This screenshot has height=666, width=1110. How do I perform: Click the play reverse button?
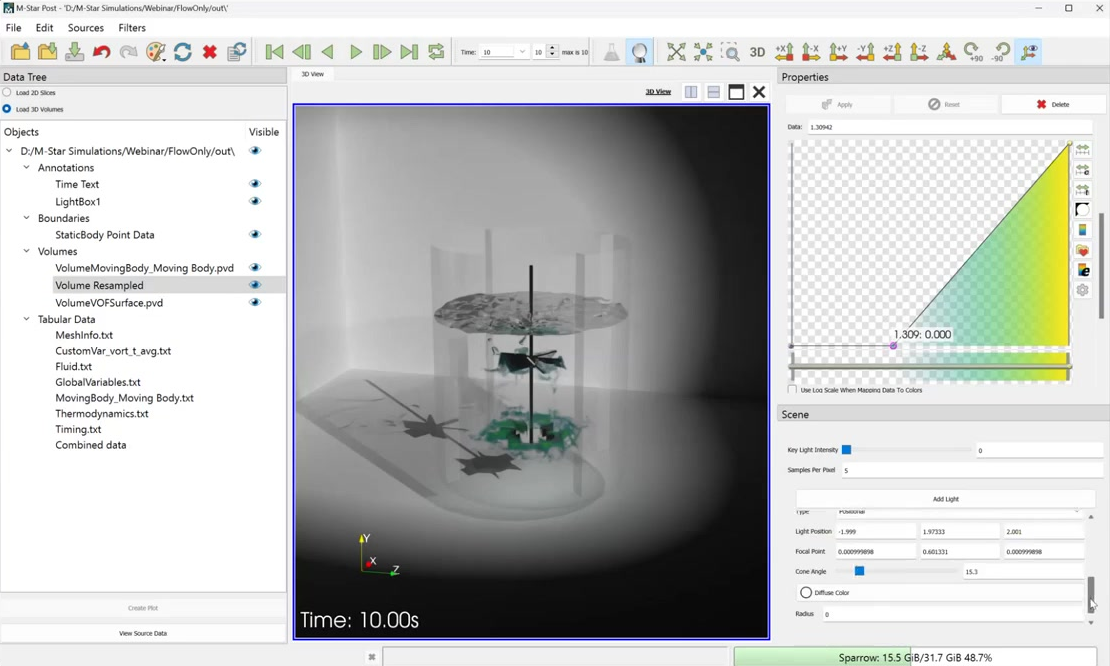point(328,52)
